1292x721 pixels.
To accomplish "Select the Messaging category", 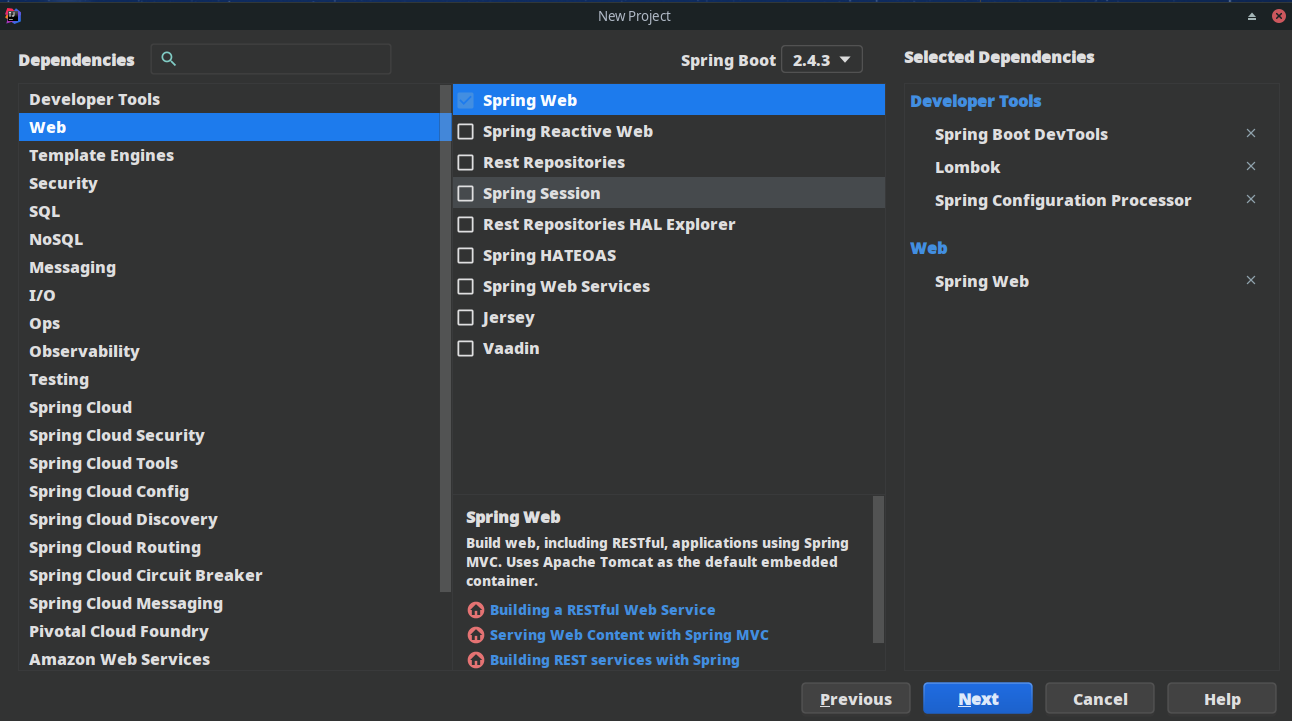I will click(229, 267).
